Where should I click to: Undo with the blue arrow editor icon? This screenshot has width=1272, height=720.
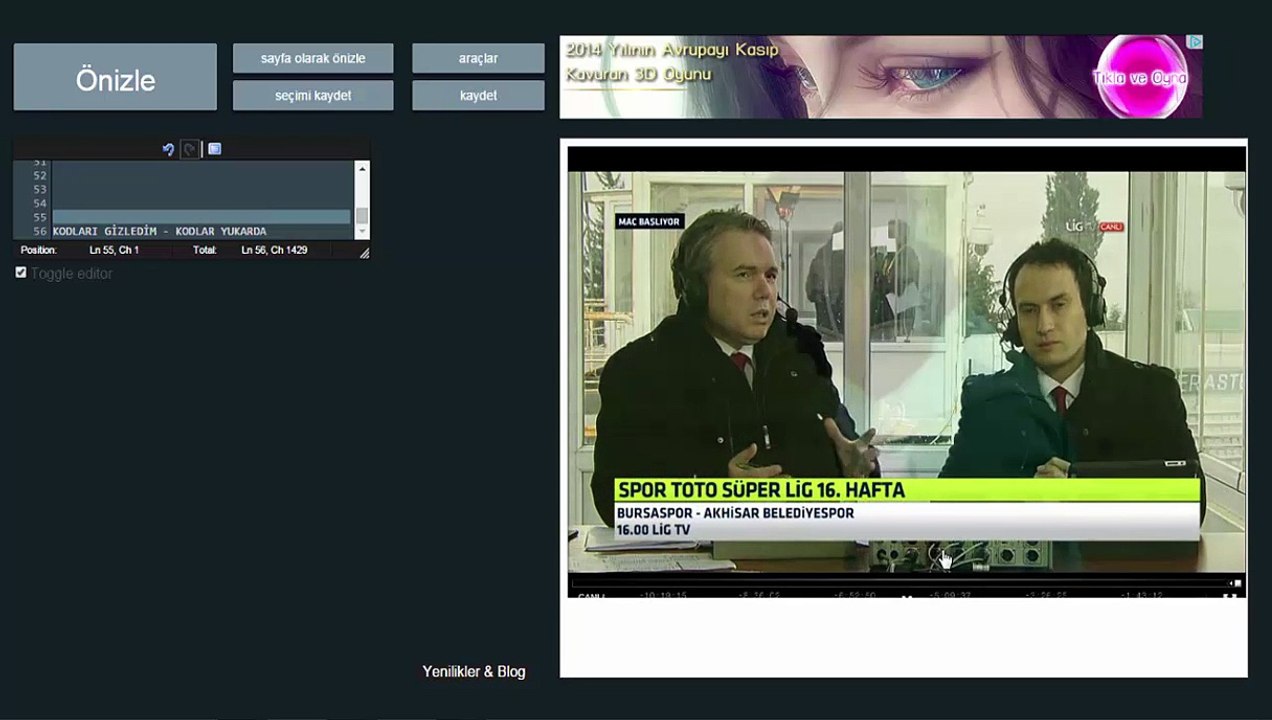[168, 149]
